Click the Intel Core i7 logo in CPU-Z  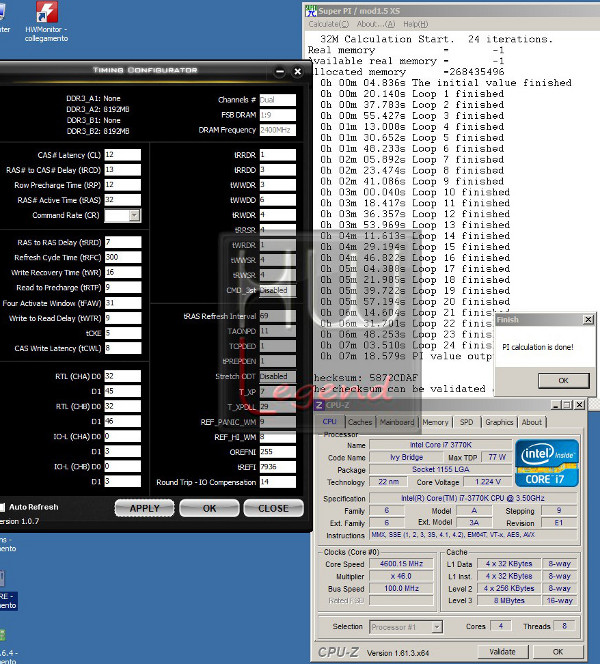(x=547, y=463)
